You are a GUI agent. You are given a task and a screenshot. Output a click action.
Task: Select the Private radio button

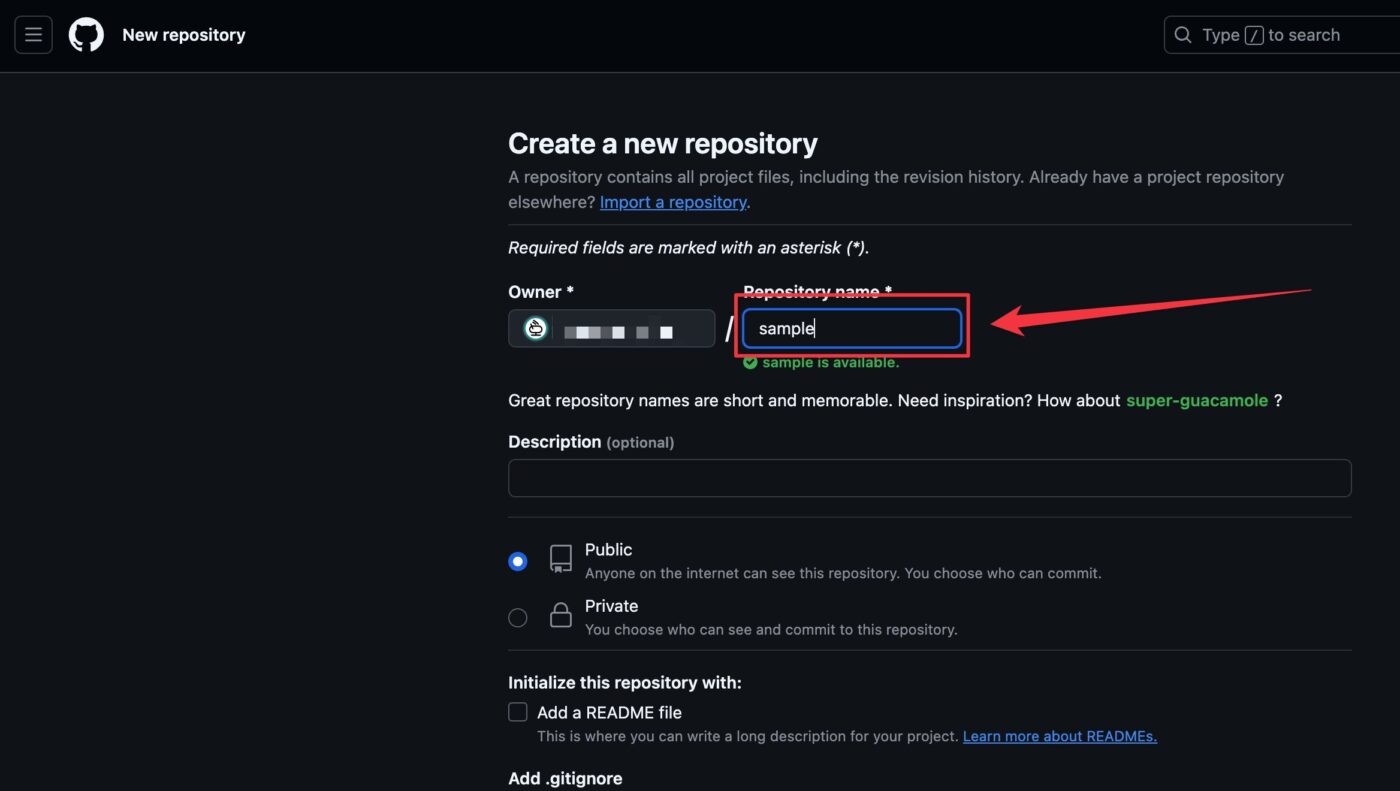pos(517,618)
